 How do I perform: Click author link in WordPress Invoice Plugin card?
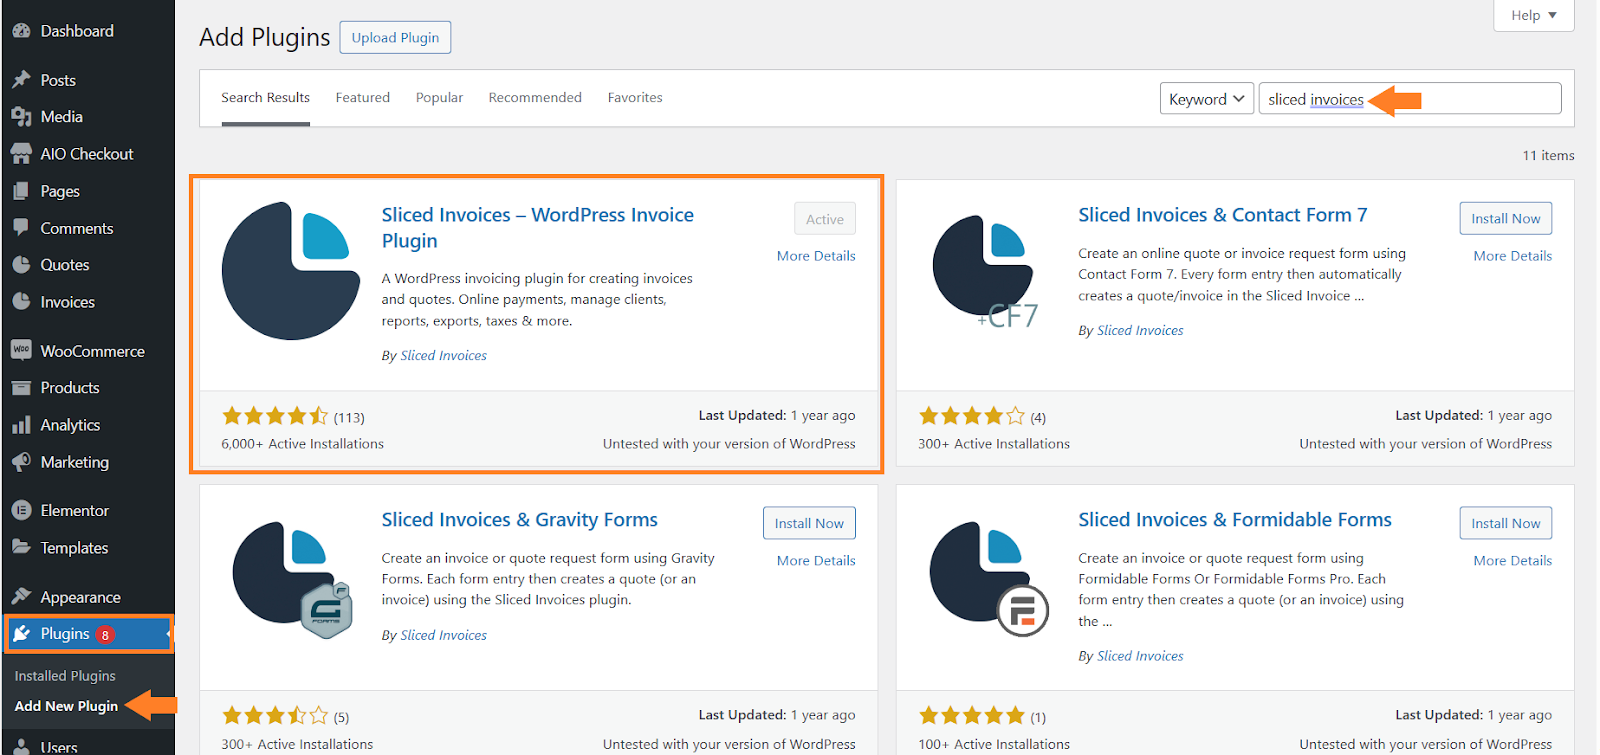point(443,356)
